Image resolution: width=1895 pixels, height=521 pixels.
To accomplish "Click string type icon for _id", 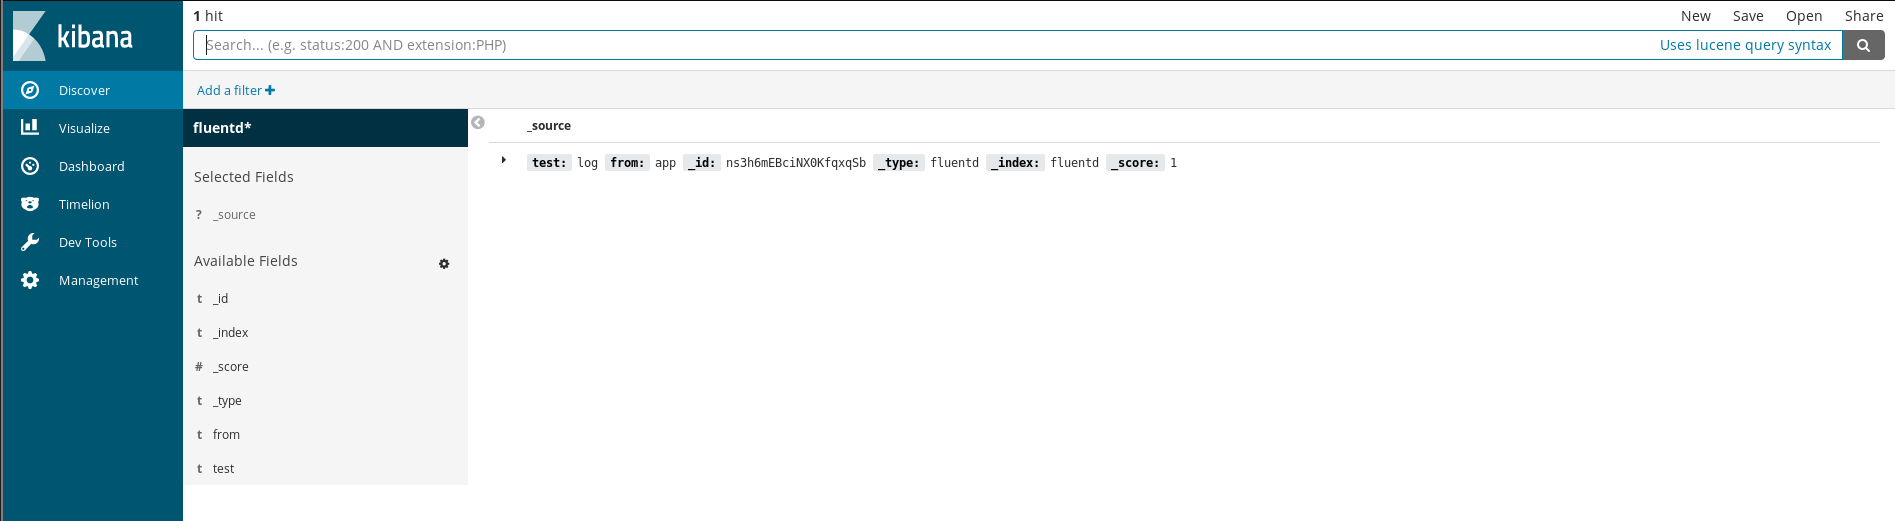I will tap(199, 299).
